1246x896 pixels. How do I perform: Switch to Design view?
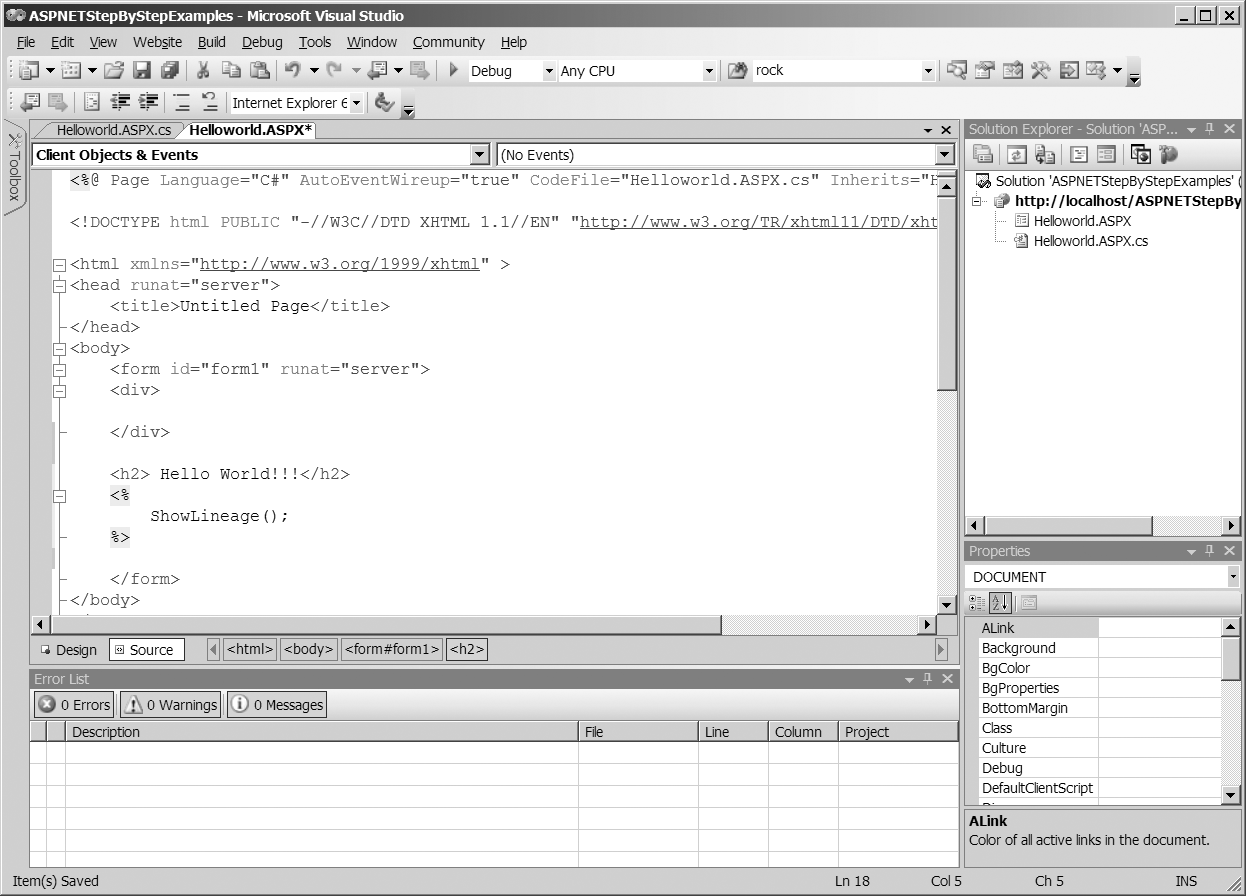point(68,650)
